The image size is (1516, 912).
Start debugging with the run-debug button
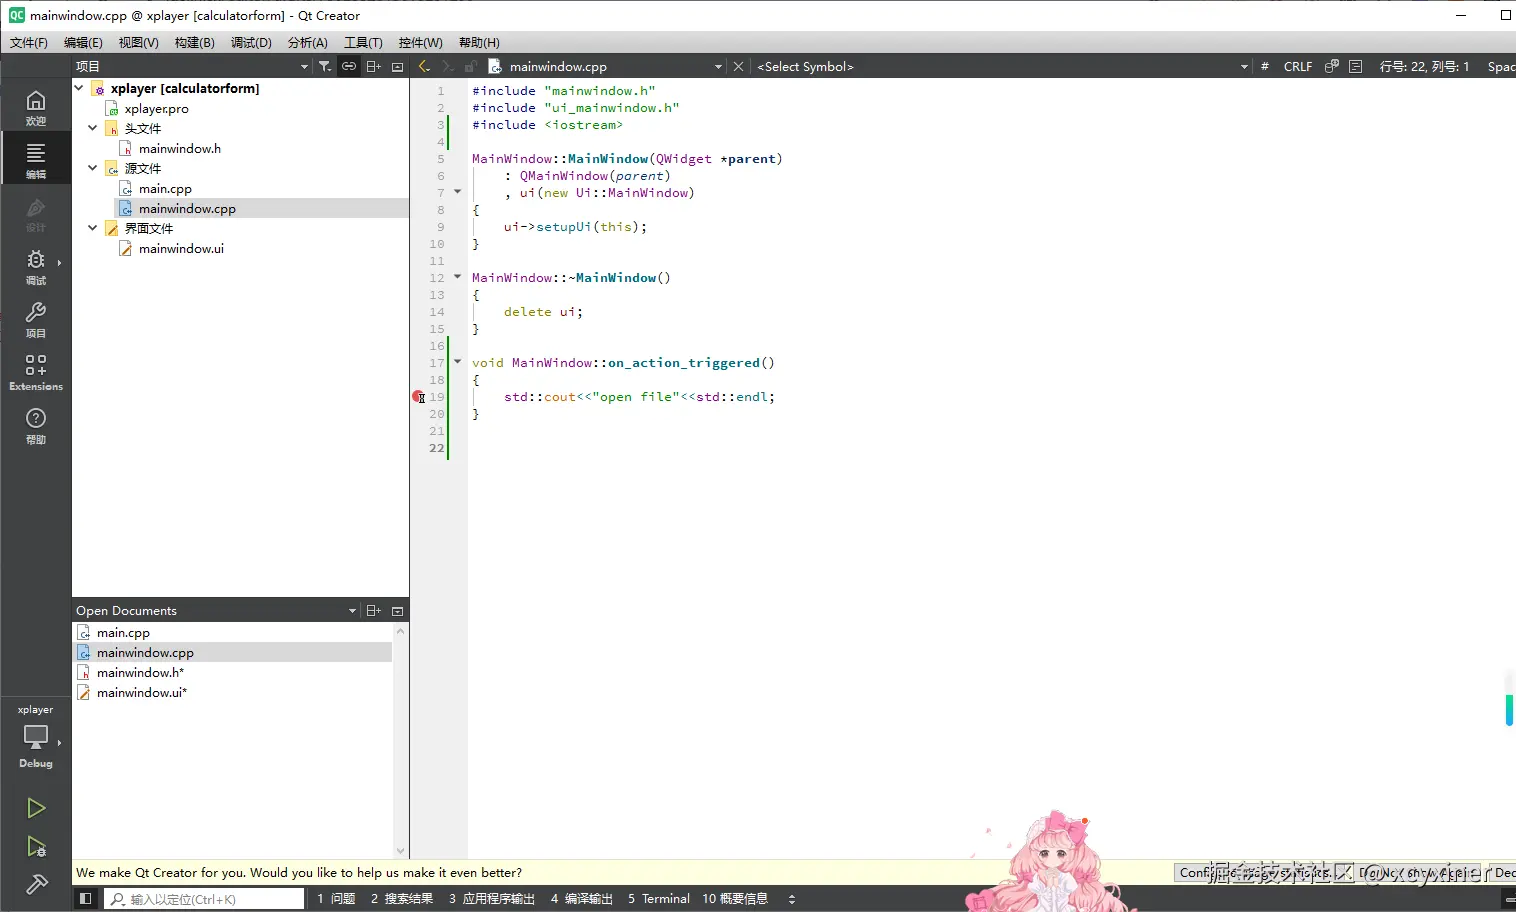tap(36, 847)
